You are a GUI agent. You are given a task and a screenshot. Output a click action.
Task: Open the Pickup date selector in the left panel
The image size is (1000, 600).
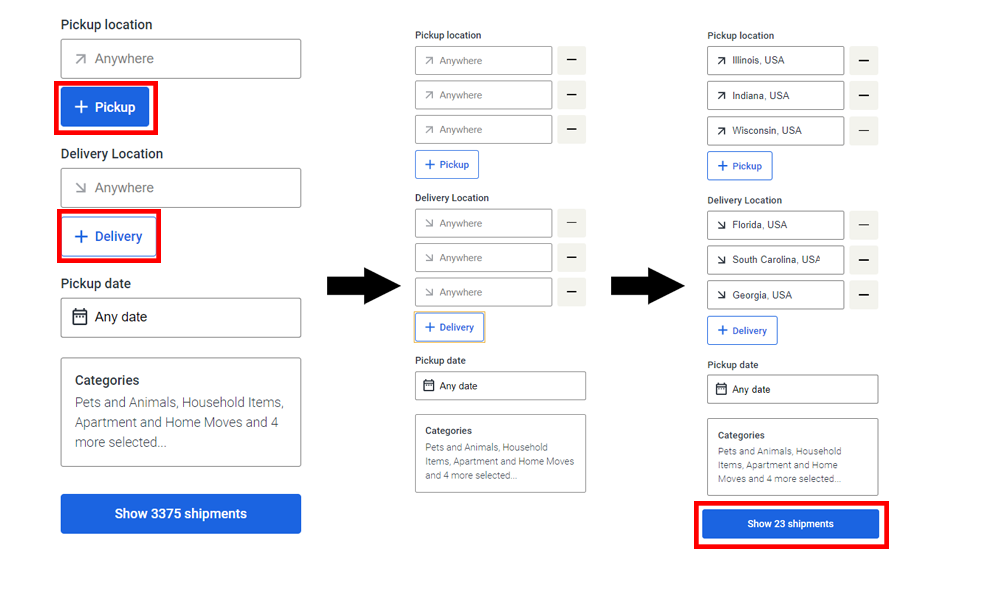pyautogui.click(x=180, y=317)
